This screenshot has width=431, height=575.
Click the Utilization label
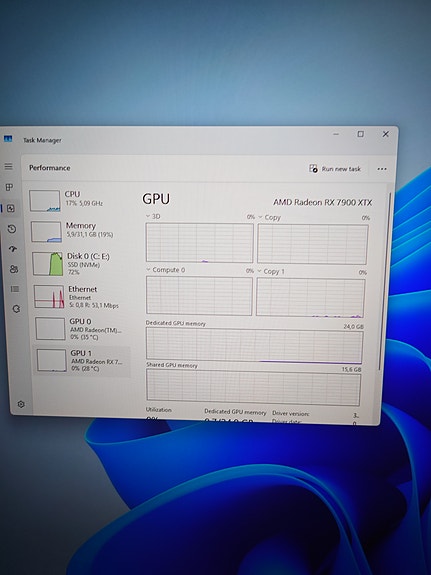158,410
